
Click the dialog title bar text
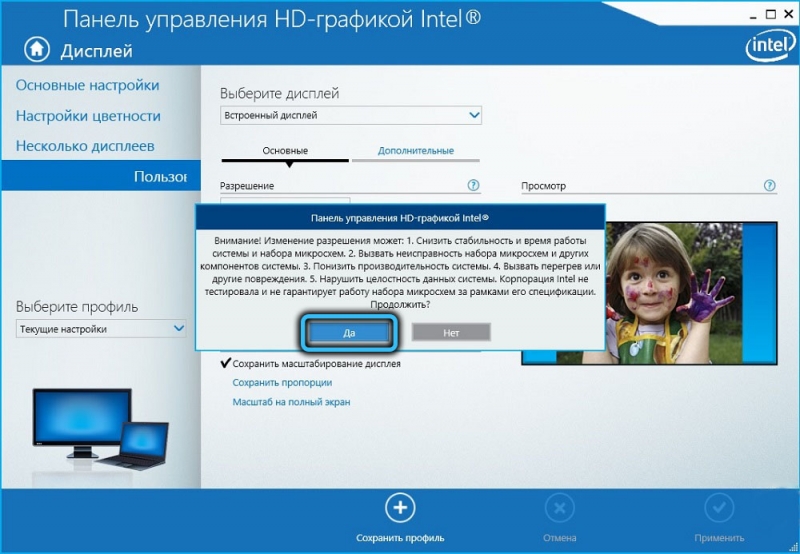tap(400, 218)
